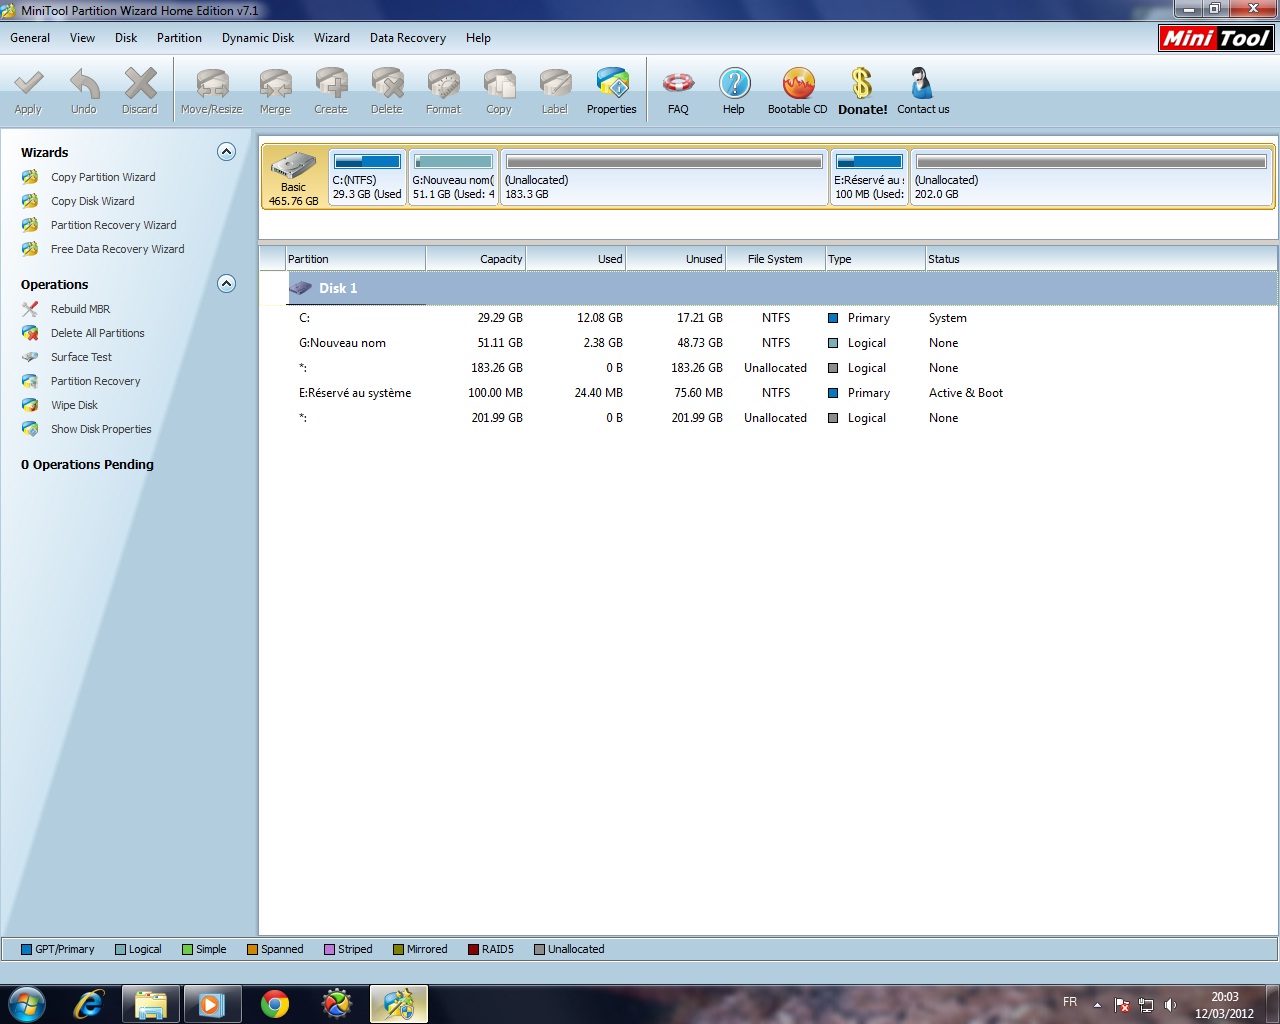Select E:Réservé au système partition row
Viewport: 1280px width, 1024px height.
click(768, 393)
